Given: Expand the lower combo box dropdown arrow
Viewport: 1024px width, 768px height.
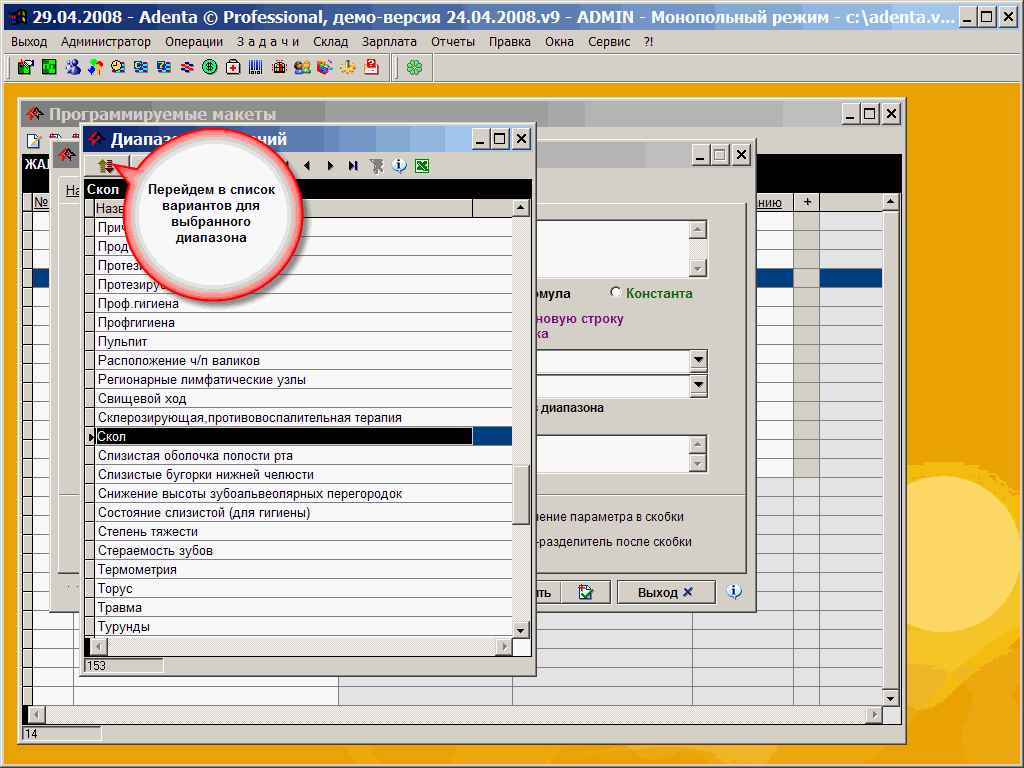Looking at the screenshot, I should click(x=698, y=385).
